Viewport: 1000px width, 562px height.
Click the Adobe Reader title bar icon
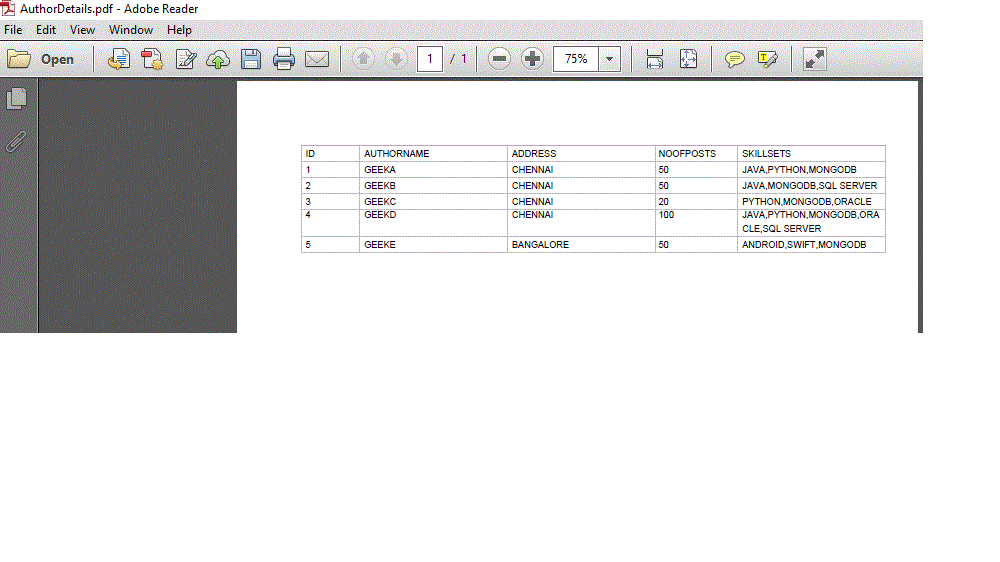point(8,8)
